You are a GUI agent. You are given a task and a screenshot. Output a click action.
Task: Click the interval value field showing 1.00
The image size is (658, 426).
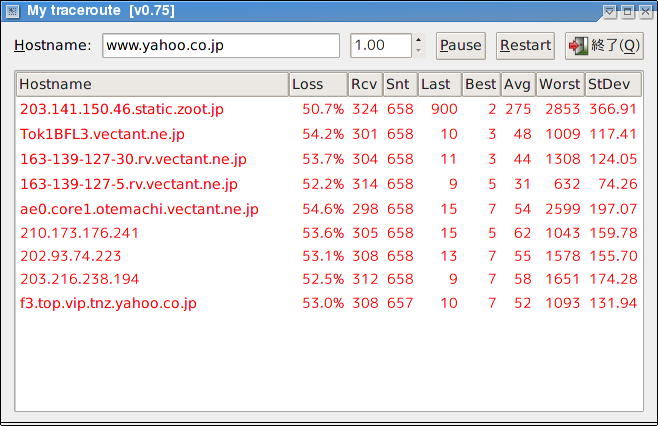(x=381, y=46)
